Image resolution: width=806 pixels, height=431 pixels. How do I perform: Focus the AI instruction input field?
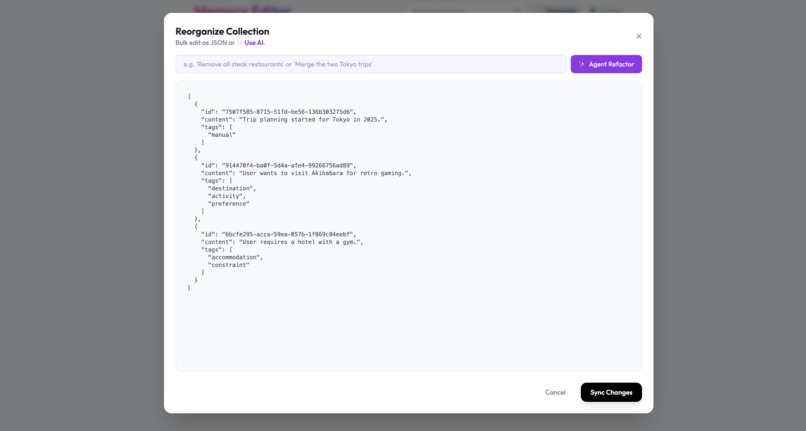click(x=371, y=64)
